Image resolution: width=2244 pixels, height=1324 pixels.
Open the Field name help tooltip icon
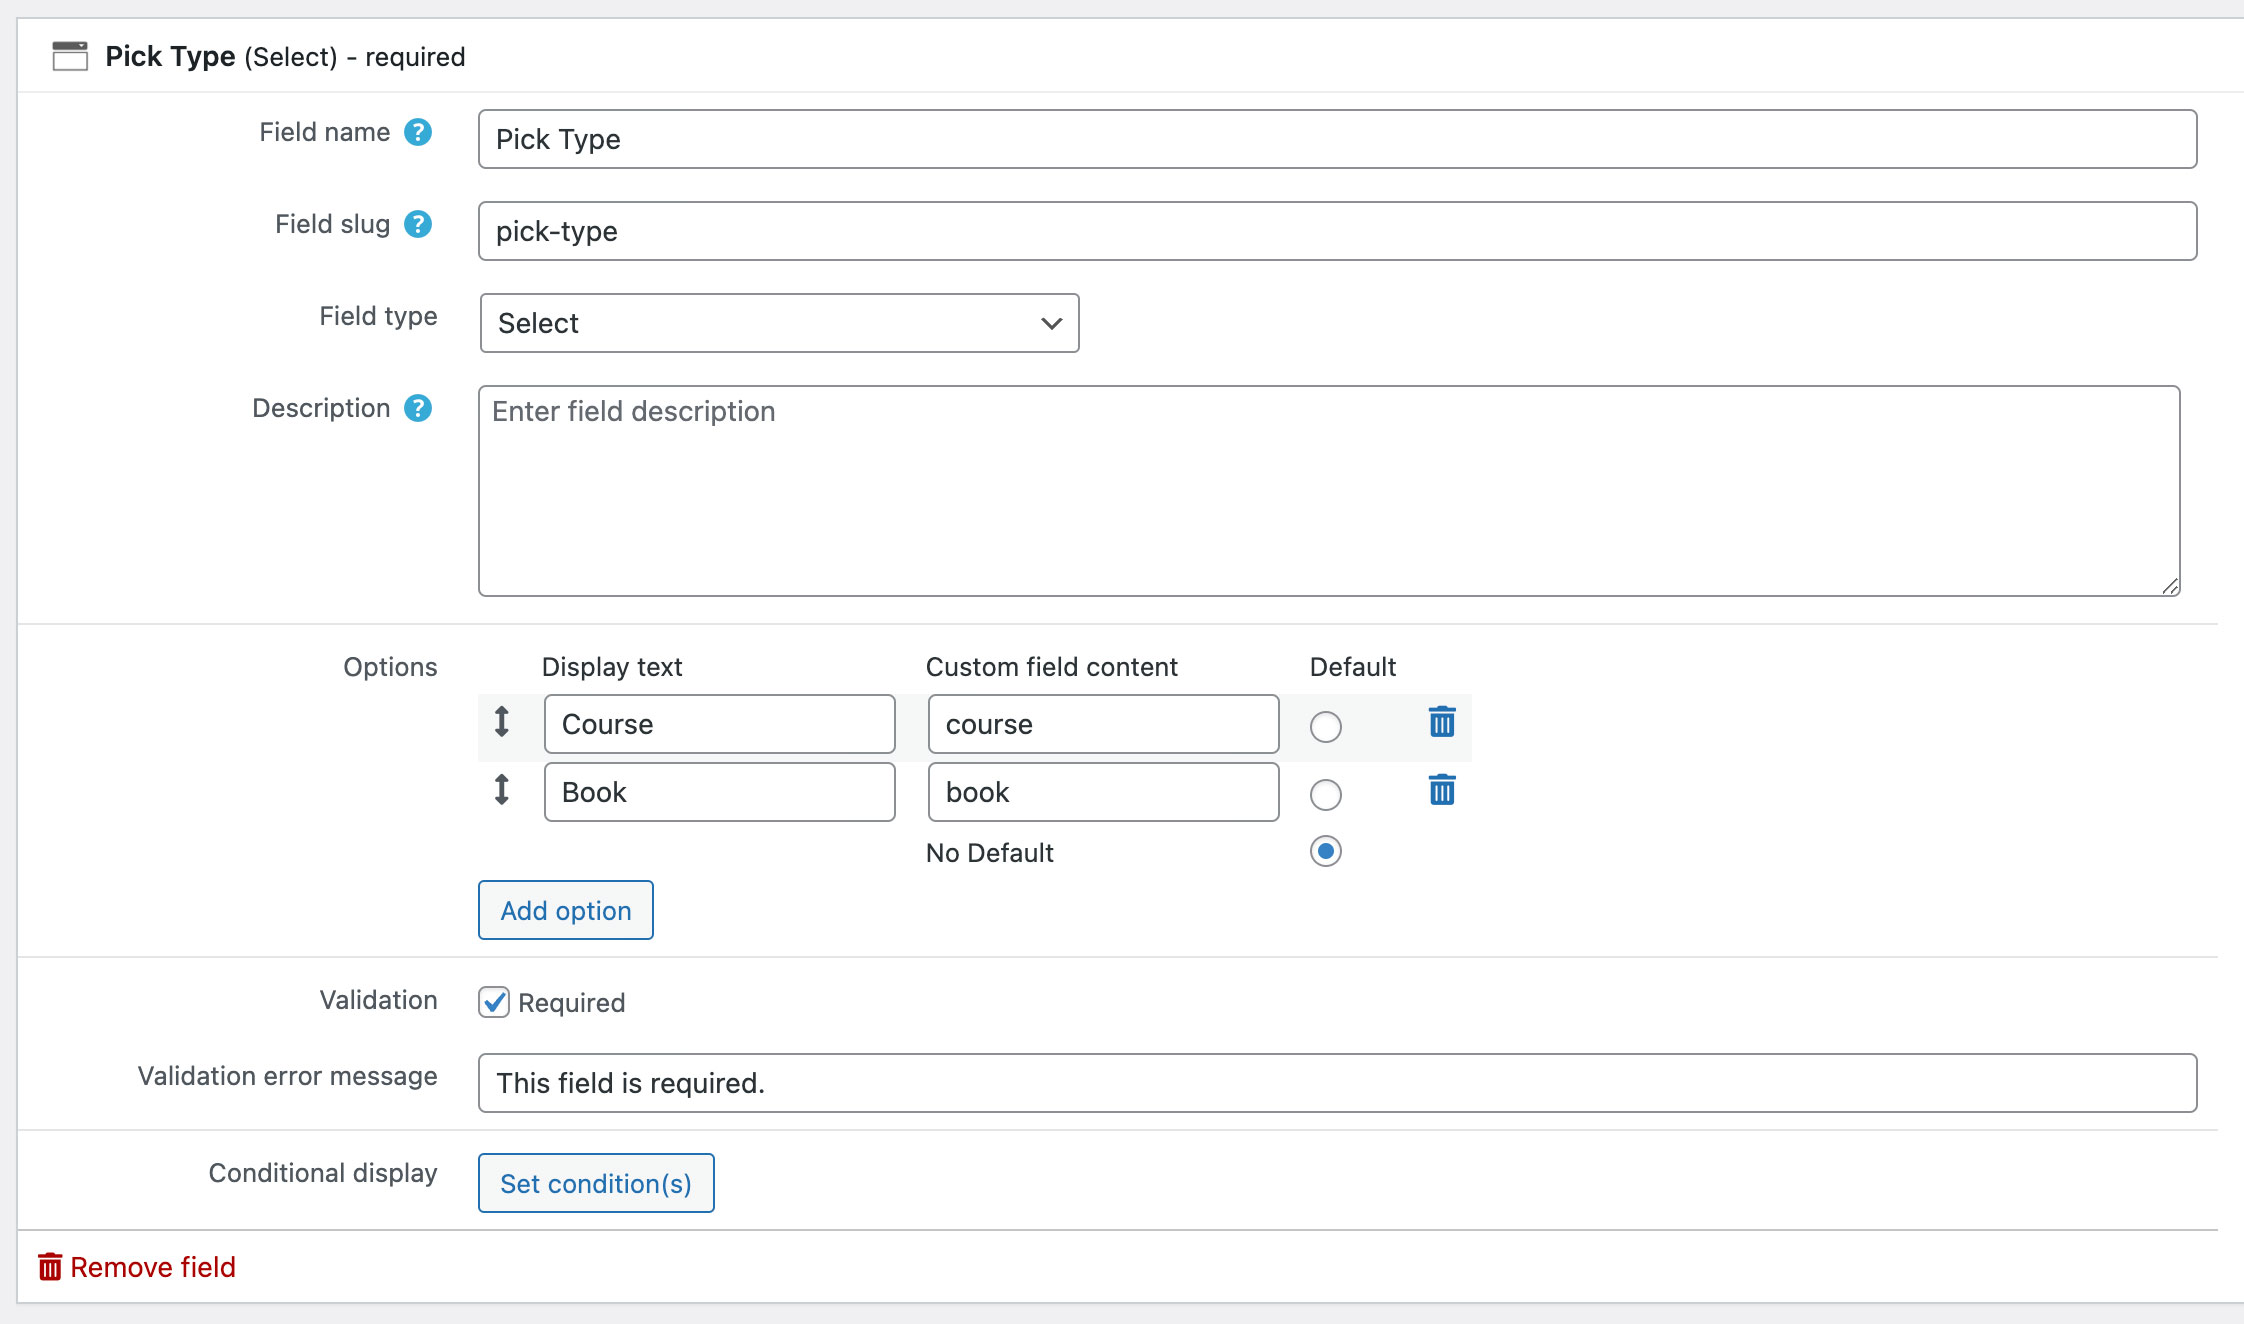pyautogui.click(x=418, y=132)
